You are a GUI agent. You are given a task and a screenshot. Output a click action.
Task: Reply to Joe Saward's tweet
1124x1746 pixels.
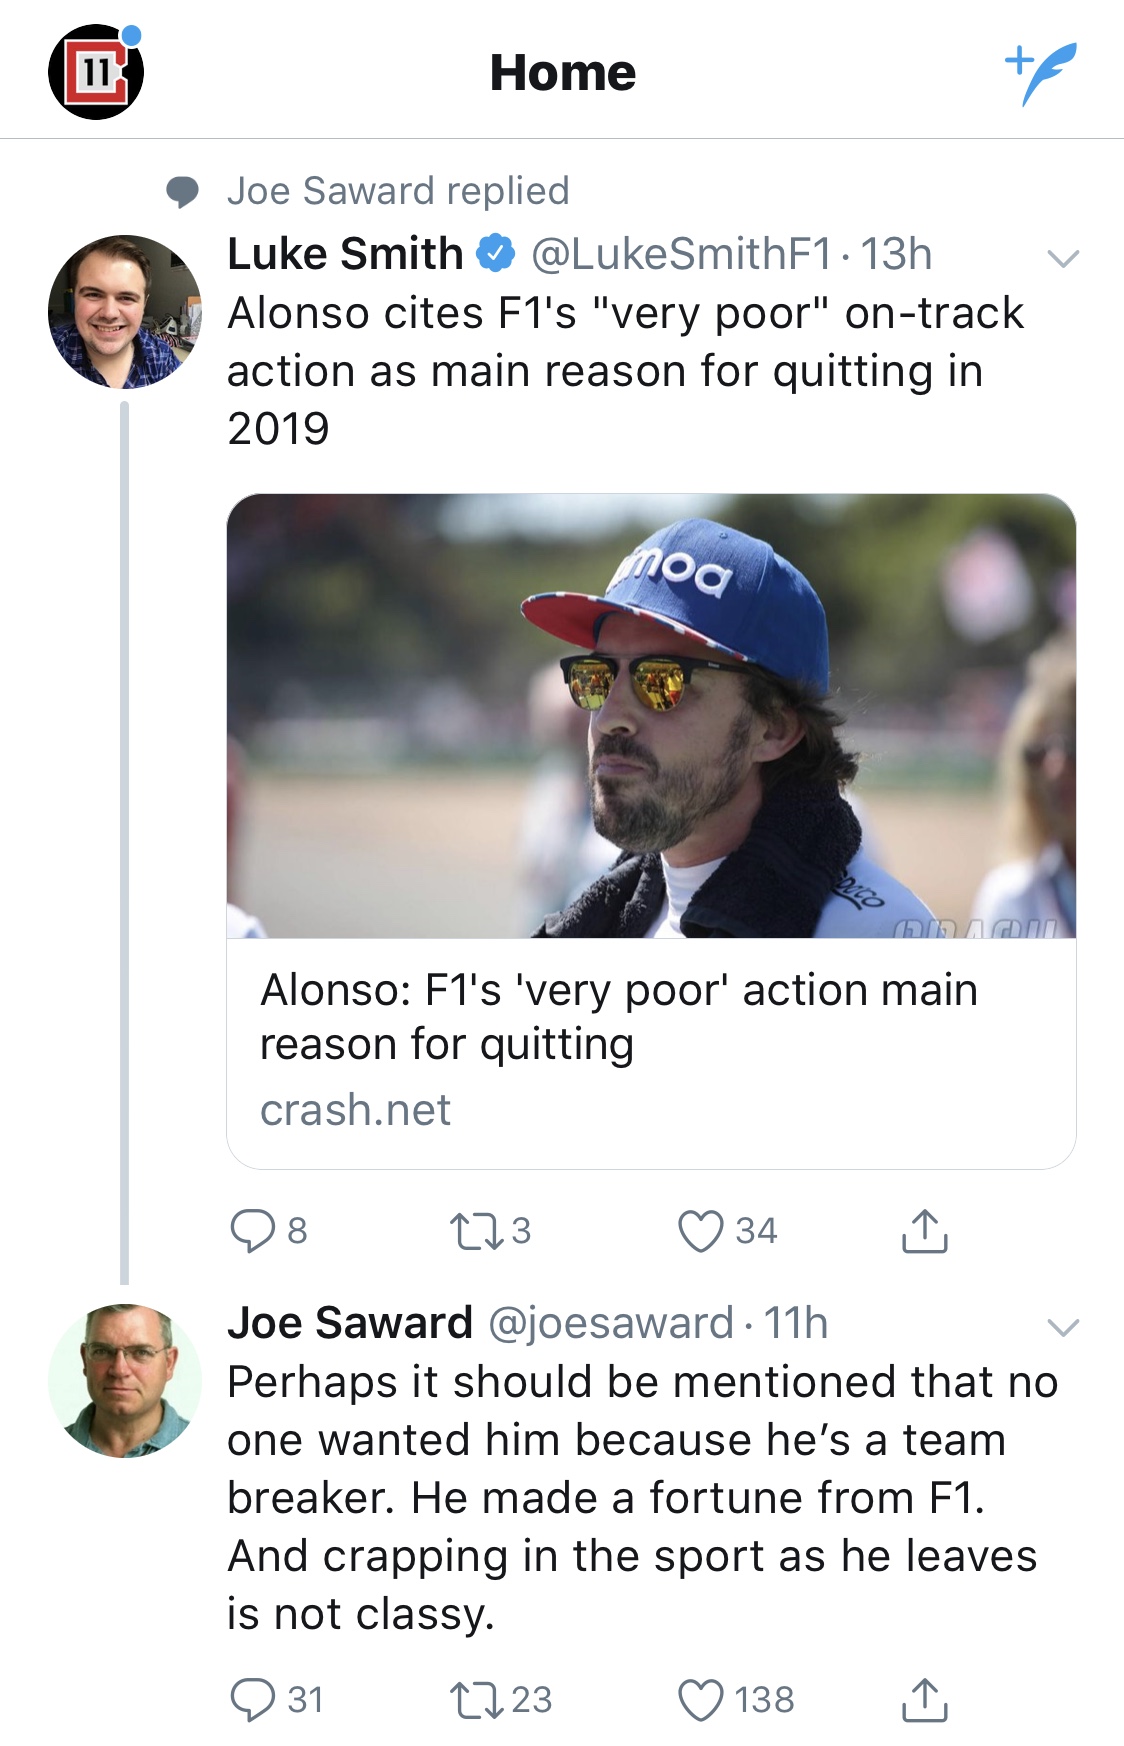tap(253, 1699)
